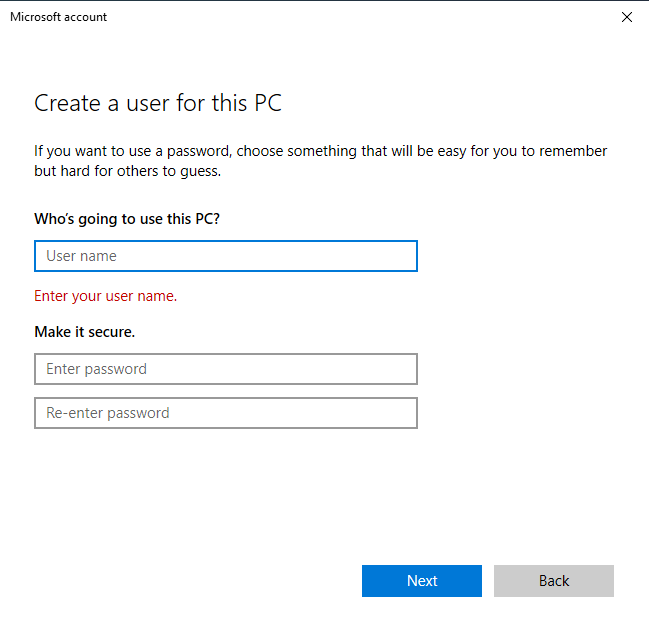
Task: Click the empty area right of the User name box
Action: pyautogui.click(x=530, y=256)
